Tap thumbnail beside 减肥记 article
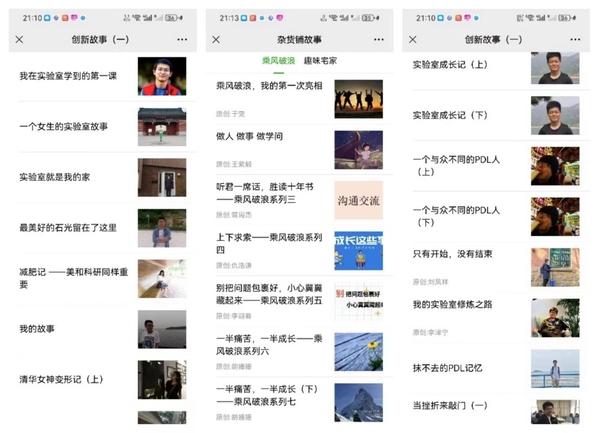598x433 pixels. pos(162,278)
